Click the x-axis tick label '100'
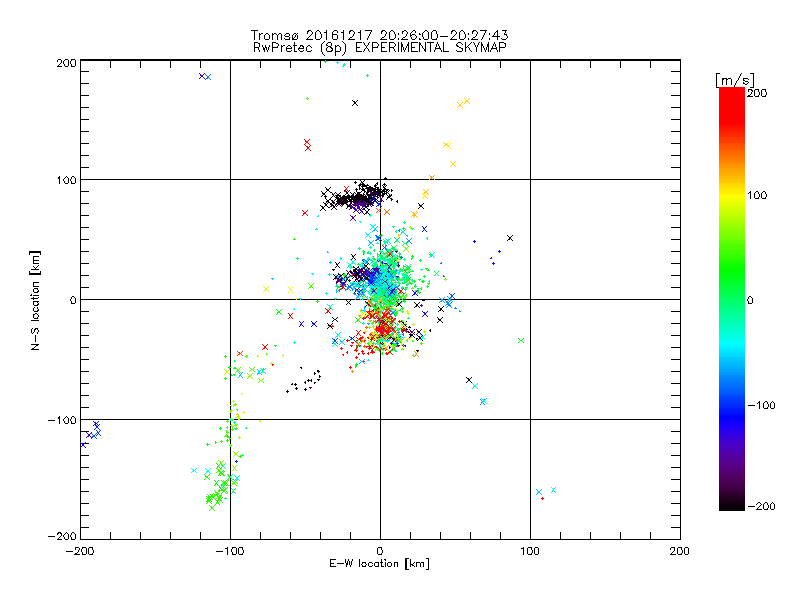Screen dimensions: 800x600 pos(530,551)
